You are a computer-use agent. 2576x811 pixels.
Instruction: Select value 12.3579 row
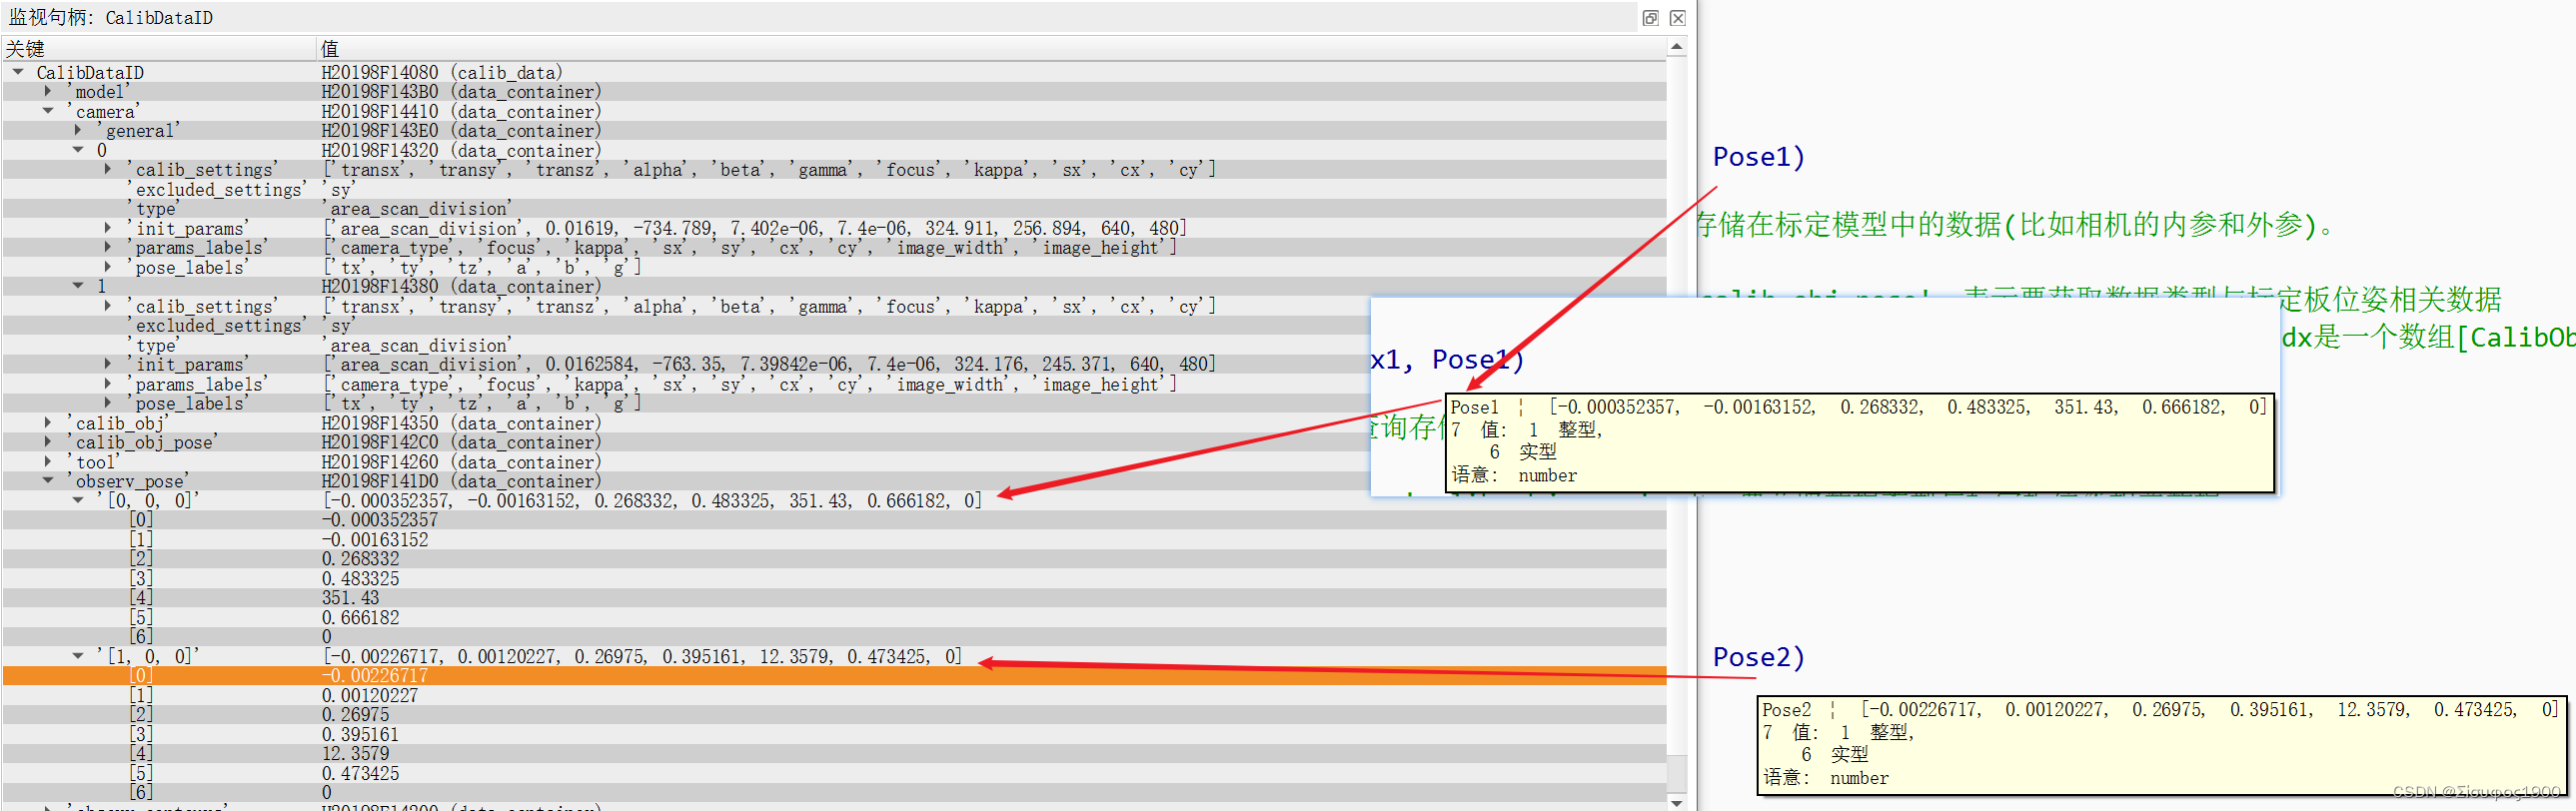pyautogui.click(x=355, y=754)
